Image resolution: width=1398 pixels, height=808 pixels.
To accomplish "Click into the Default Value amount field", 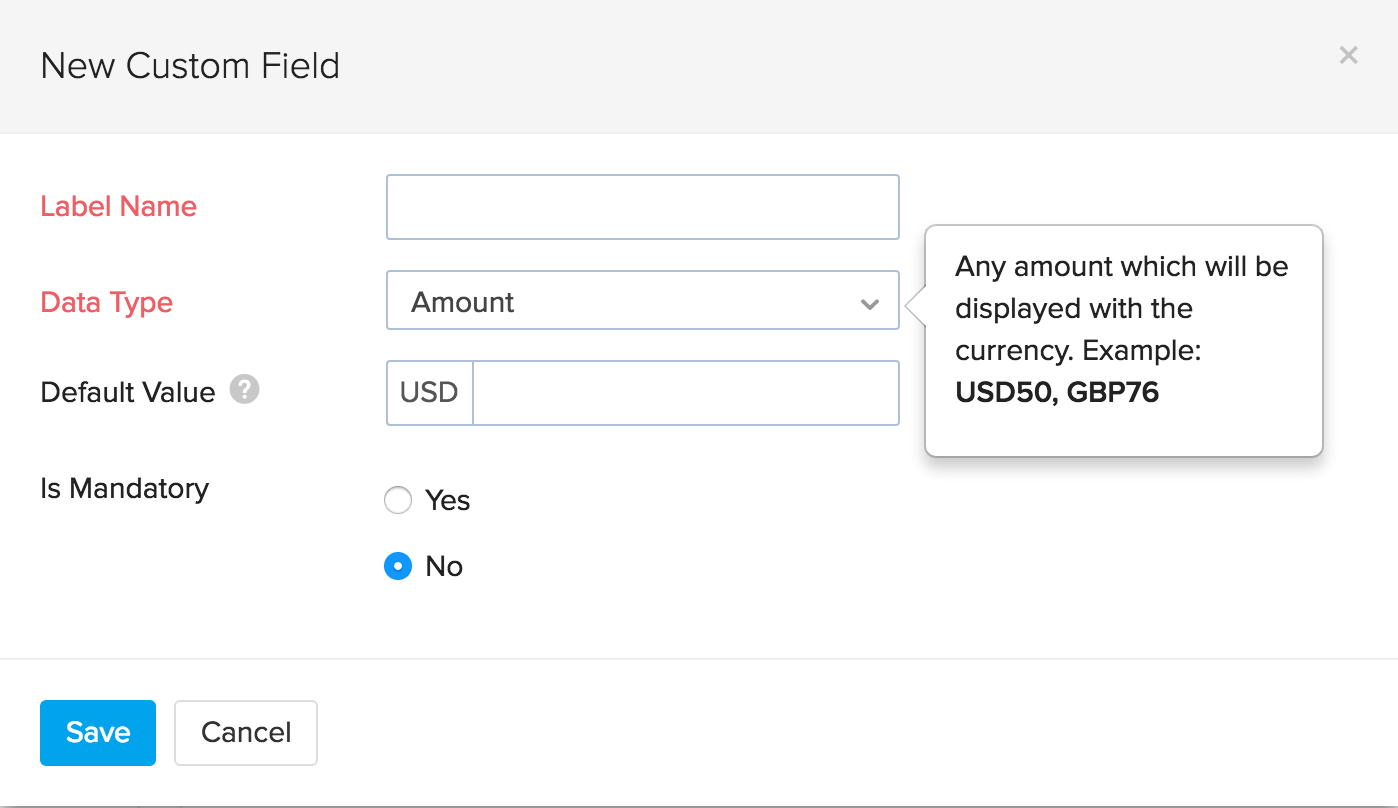I will click(x=685, y=392).
